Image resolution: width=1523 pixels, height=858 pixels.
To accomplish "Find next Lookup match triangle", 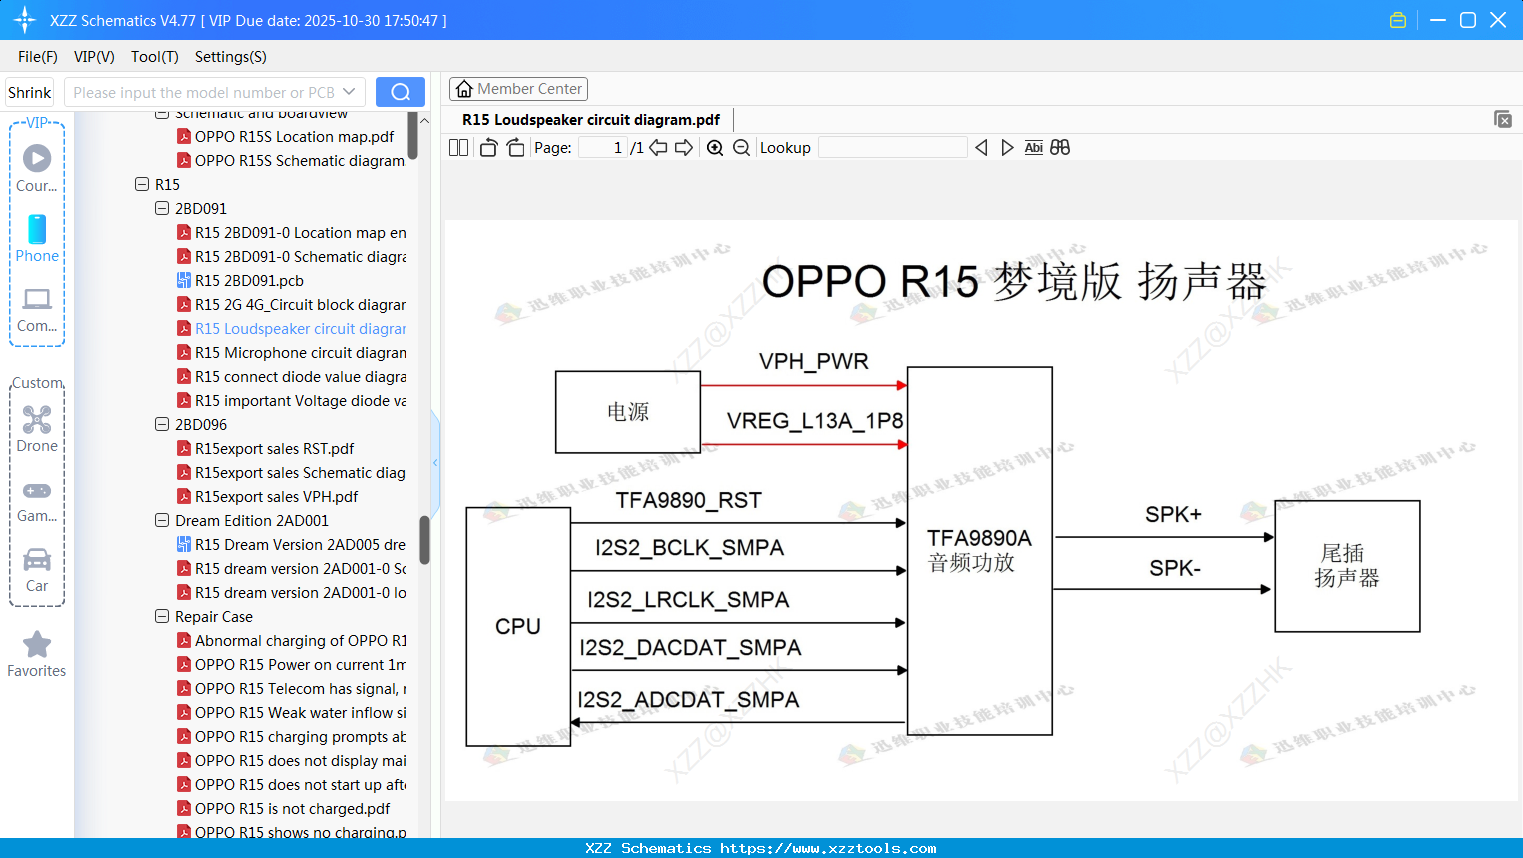I will click(x=1007, y=148).
